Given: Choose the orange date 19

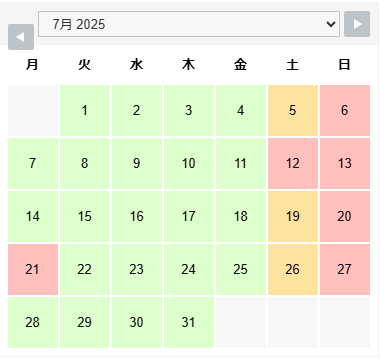Looking at the screenshot, I should tap(293, 216).
